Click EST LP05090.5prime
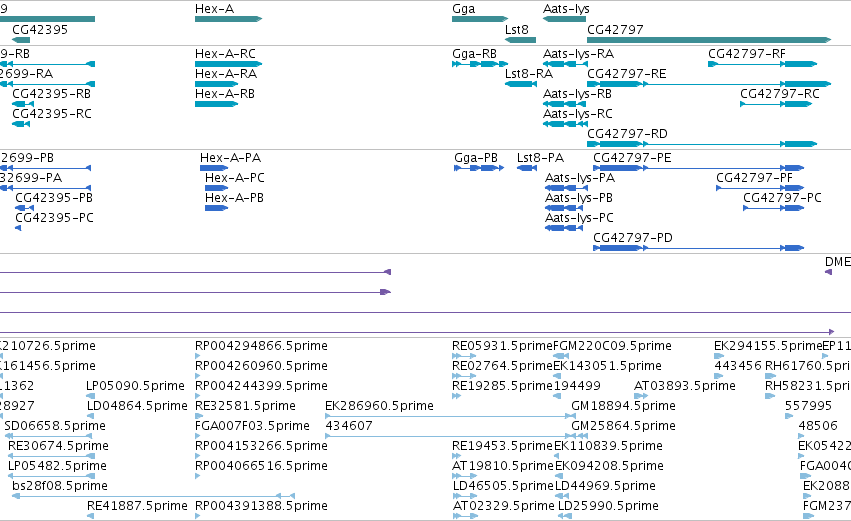This screenshot has width=851, height=521. pos(135,386)
